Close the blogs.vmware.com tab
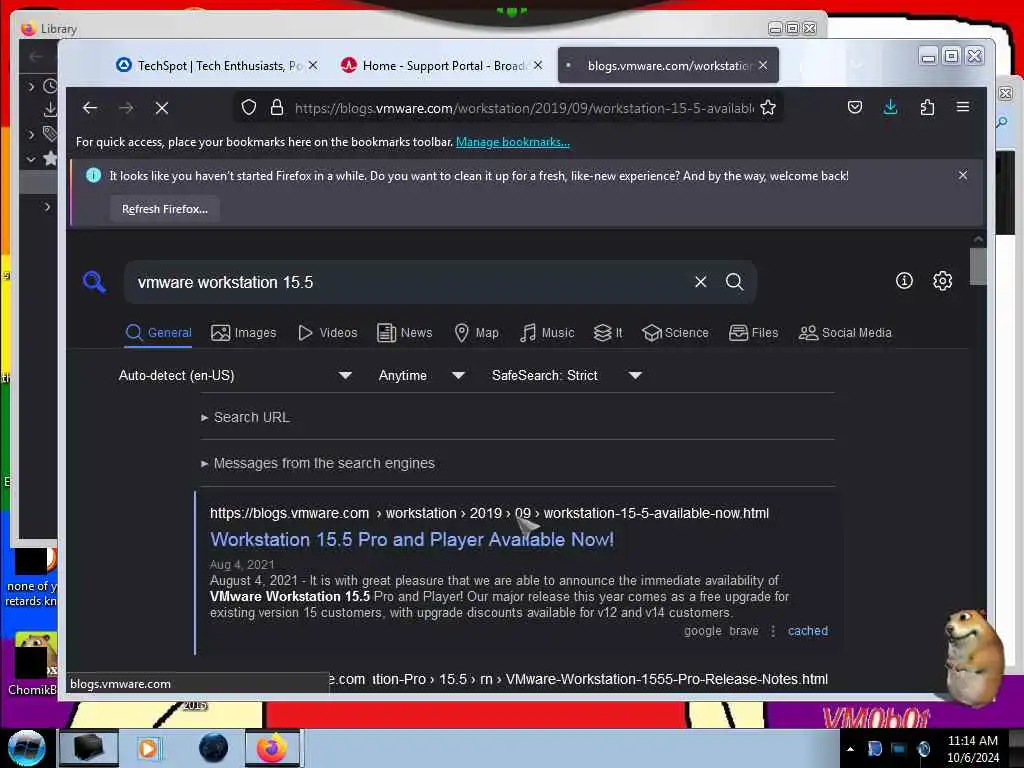This screenshot has width=1024, height=768. pos(763,65)
